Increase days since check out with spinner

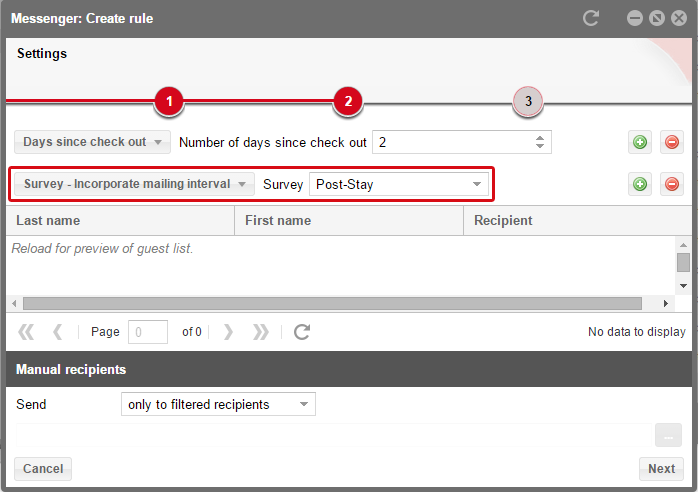[540, 138]
